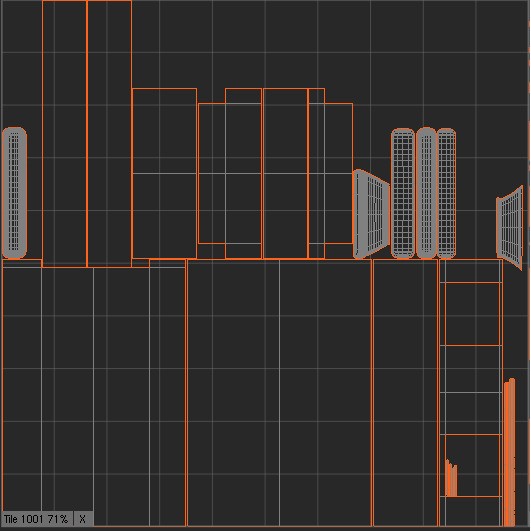Select the third rounded gridded shell in the trio
The width and height of the screenshot is (531, 531).
tap(446, 193)
